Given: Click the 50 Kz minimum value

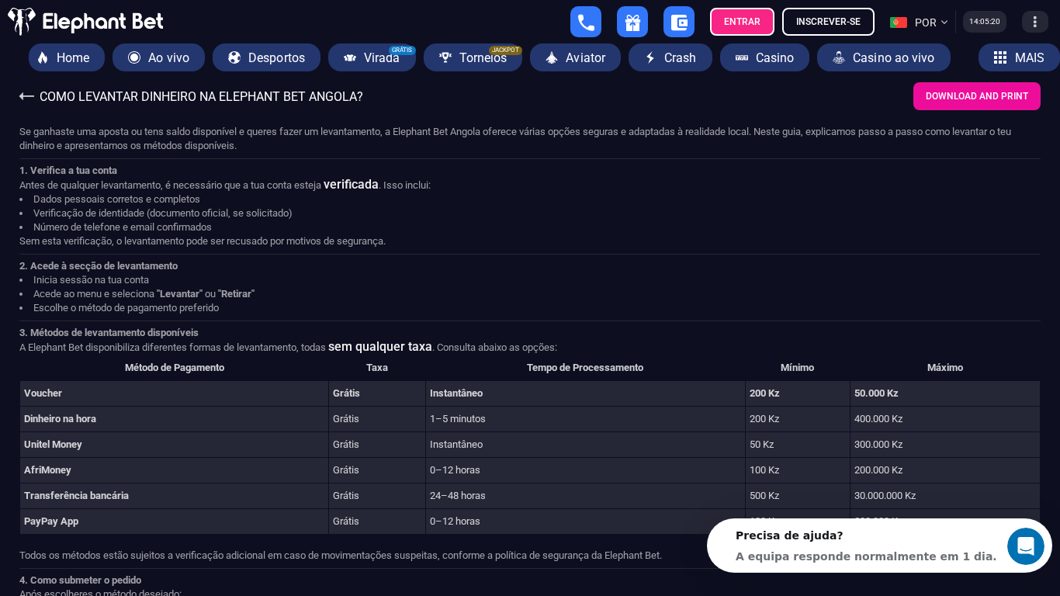Looking at the screenshot, I should pyautogui.click(x=762, y=445).
